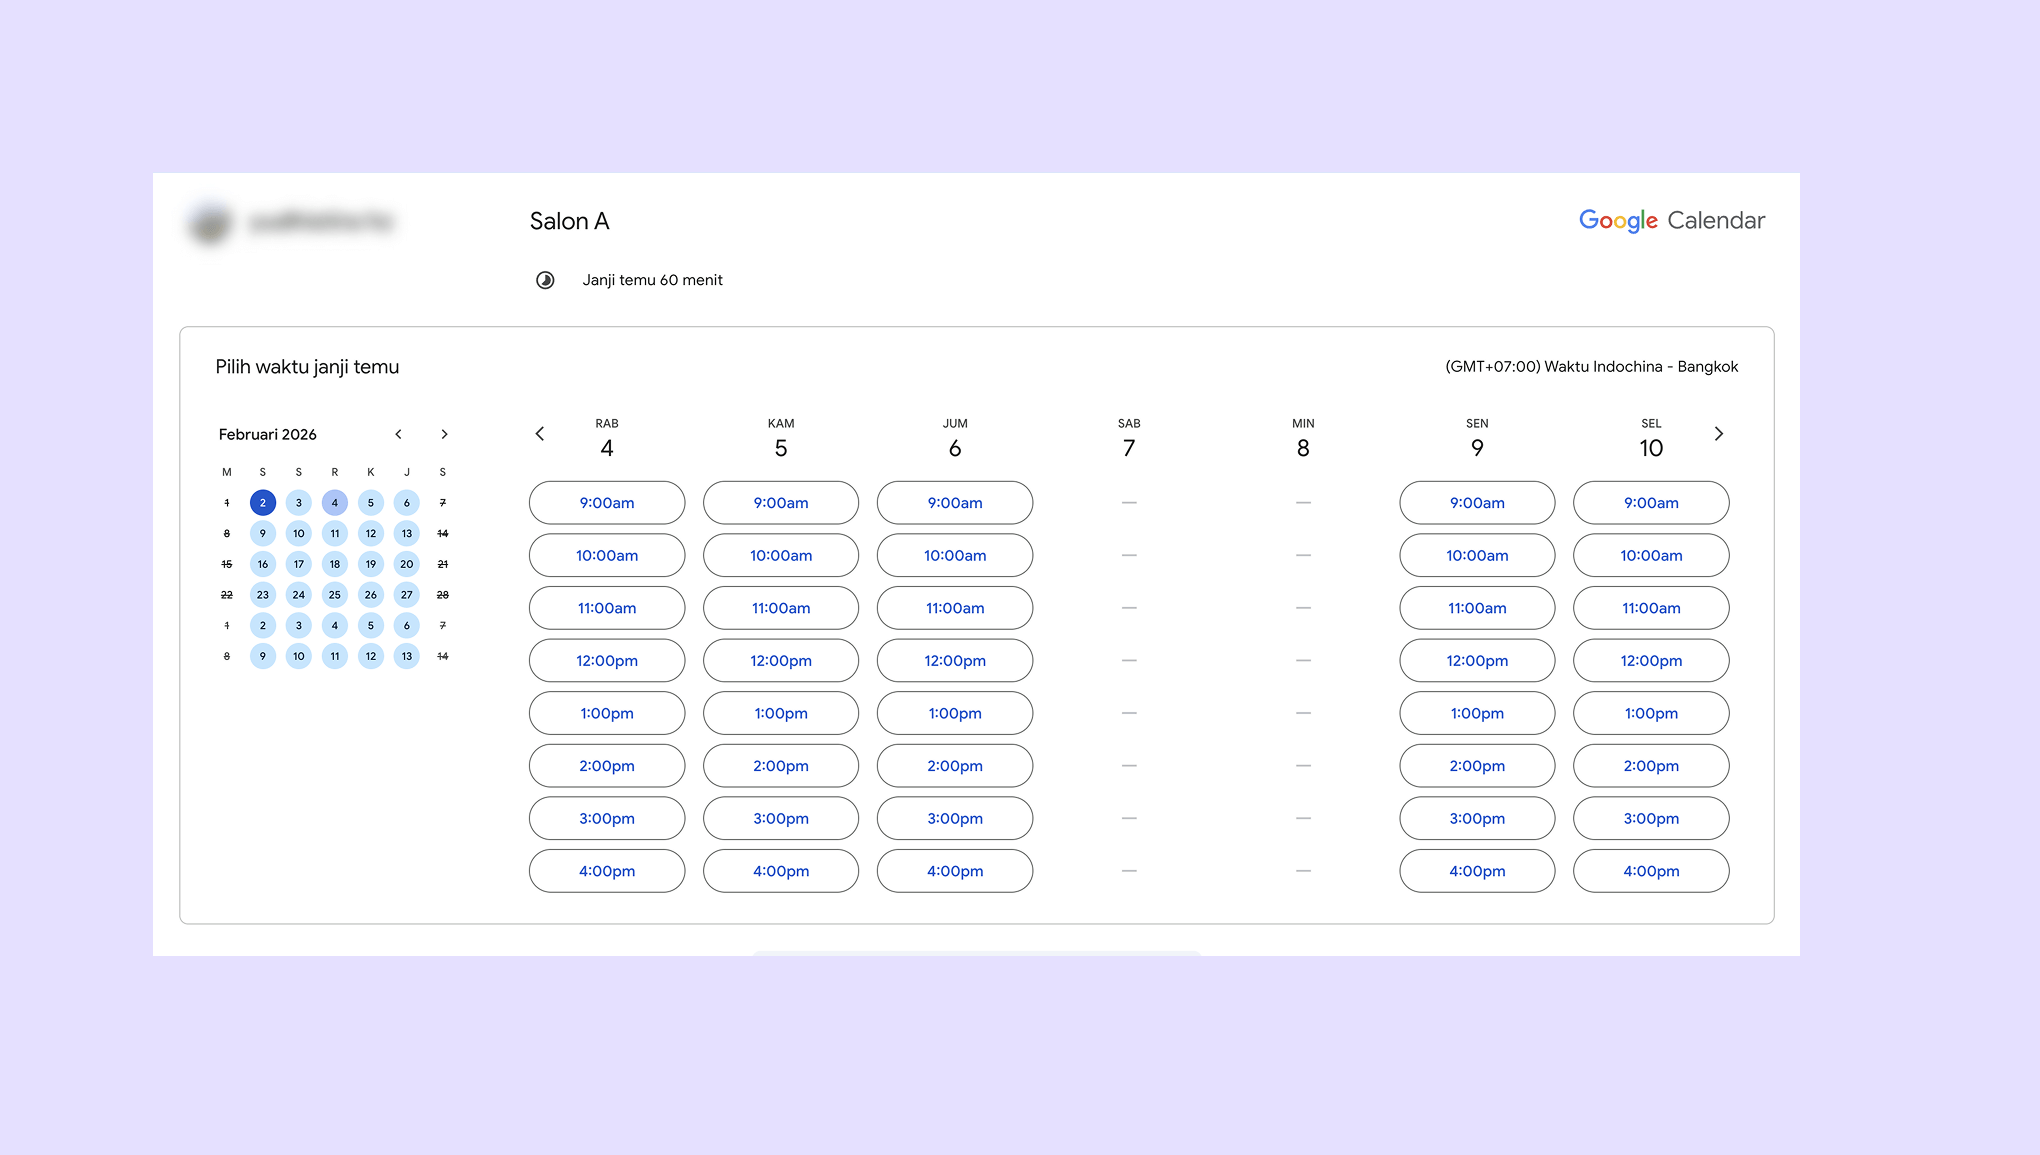Show previous week of appointment slots

point(540,434)
